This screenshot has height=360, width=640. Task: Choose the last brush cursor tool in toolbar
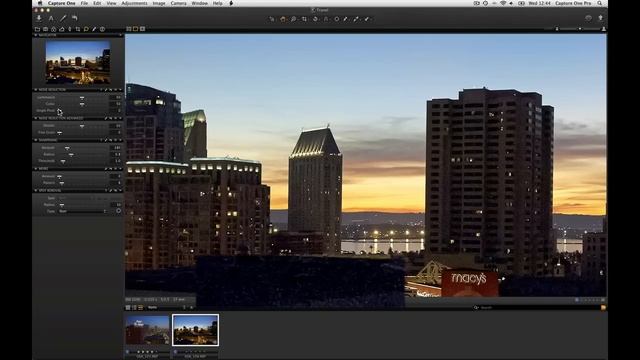point(367,19)
